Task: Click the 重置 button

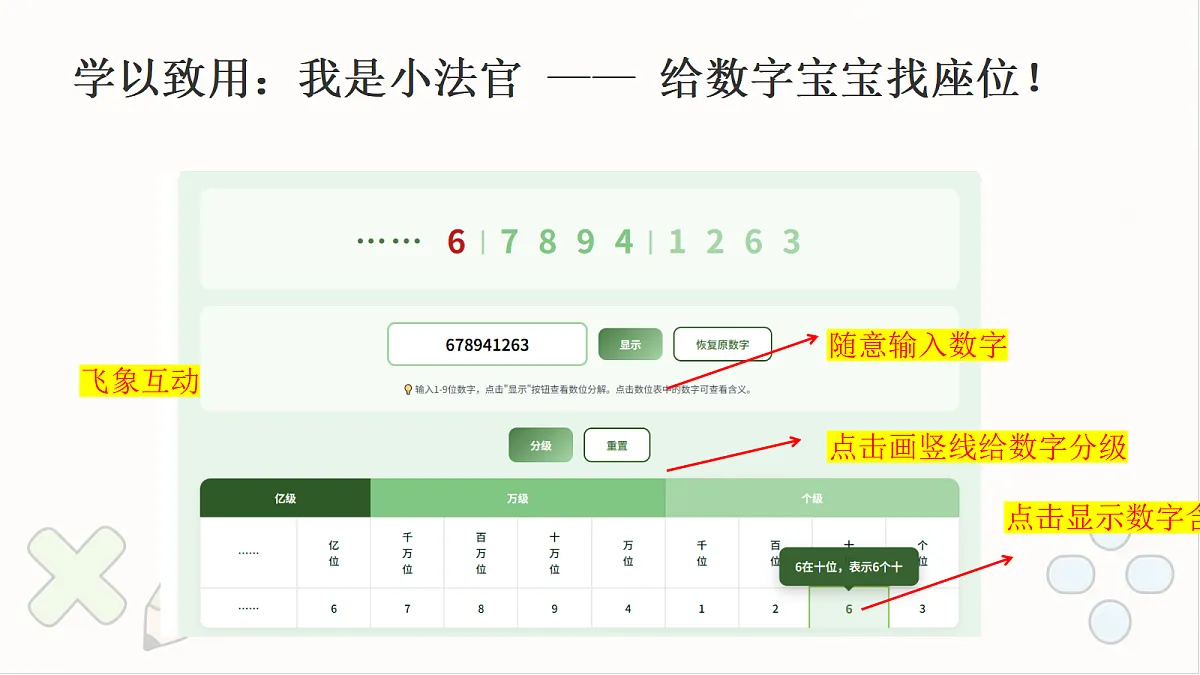Action: pyautogui.click(x=617, y=445)
